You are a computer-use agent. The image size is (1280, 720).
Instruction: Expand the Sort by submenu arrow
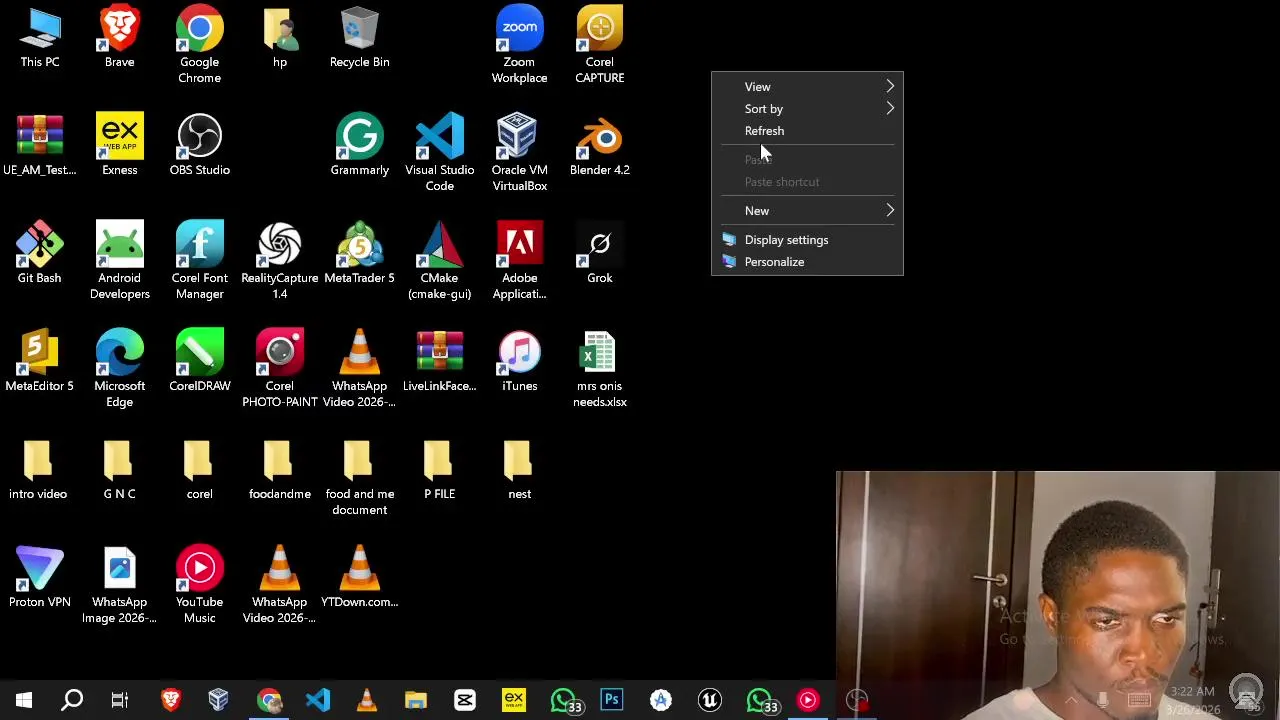pos(890,109)
